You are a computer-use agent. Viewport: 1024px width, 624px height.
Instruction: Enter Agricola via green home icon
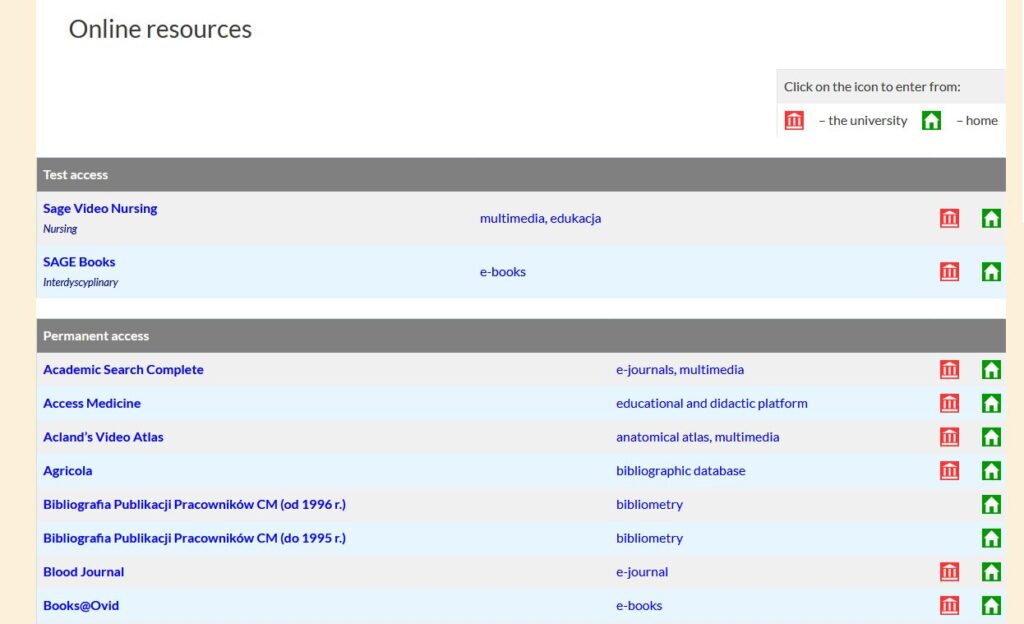991,471
